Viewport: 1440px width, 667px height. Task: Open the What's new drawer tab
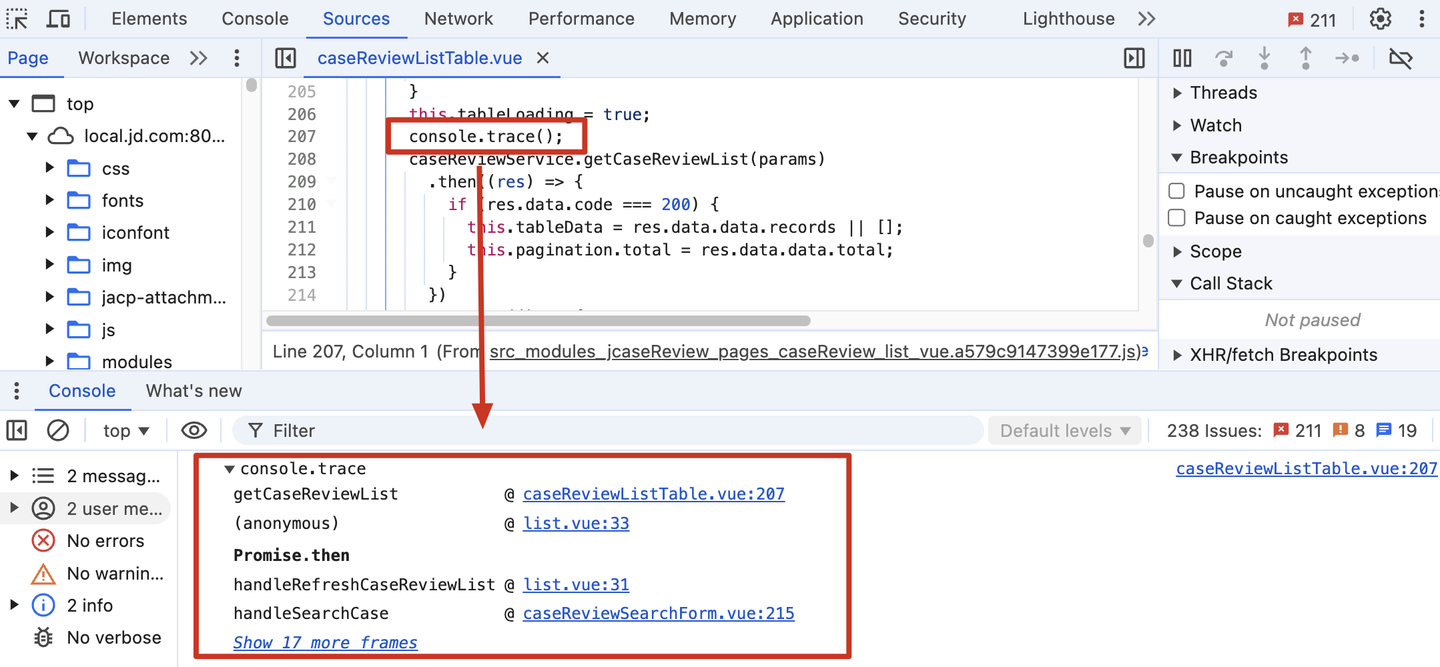coord(193,391)
